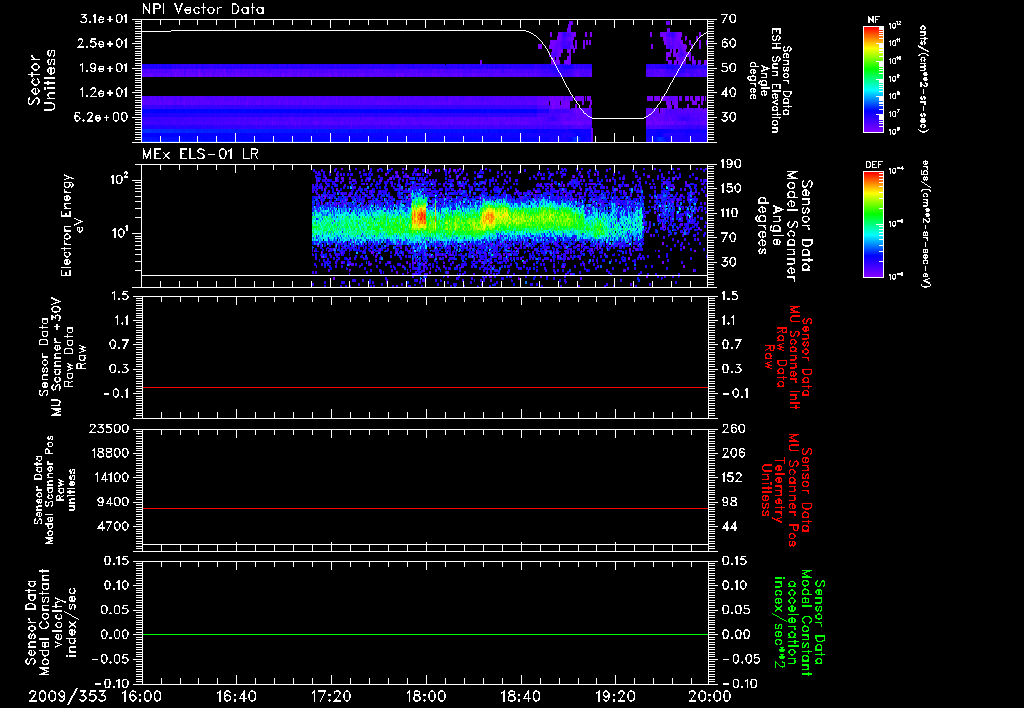1024x708 pixels.
Task: Click the 9400 scanner position tick label
Action: pyautogui.click(x=114, y=502)
